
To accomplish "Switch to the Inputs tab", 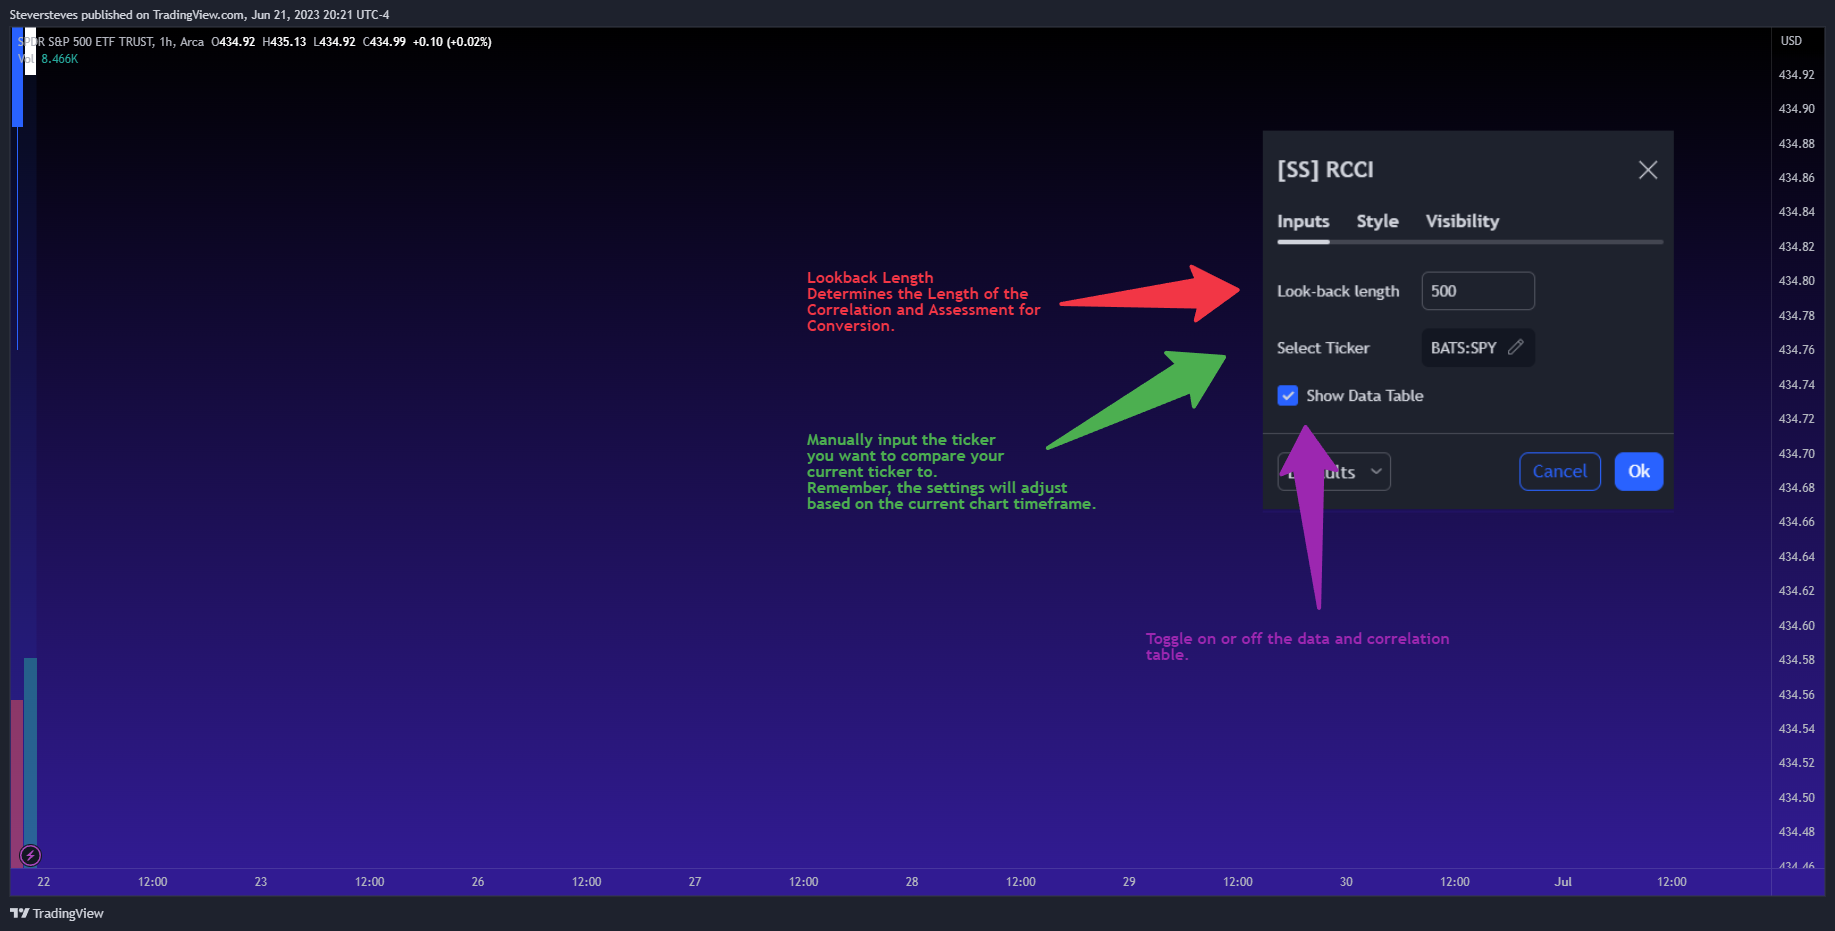I will [x=1303, y=221].
